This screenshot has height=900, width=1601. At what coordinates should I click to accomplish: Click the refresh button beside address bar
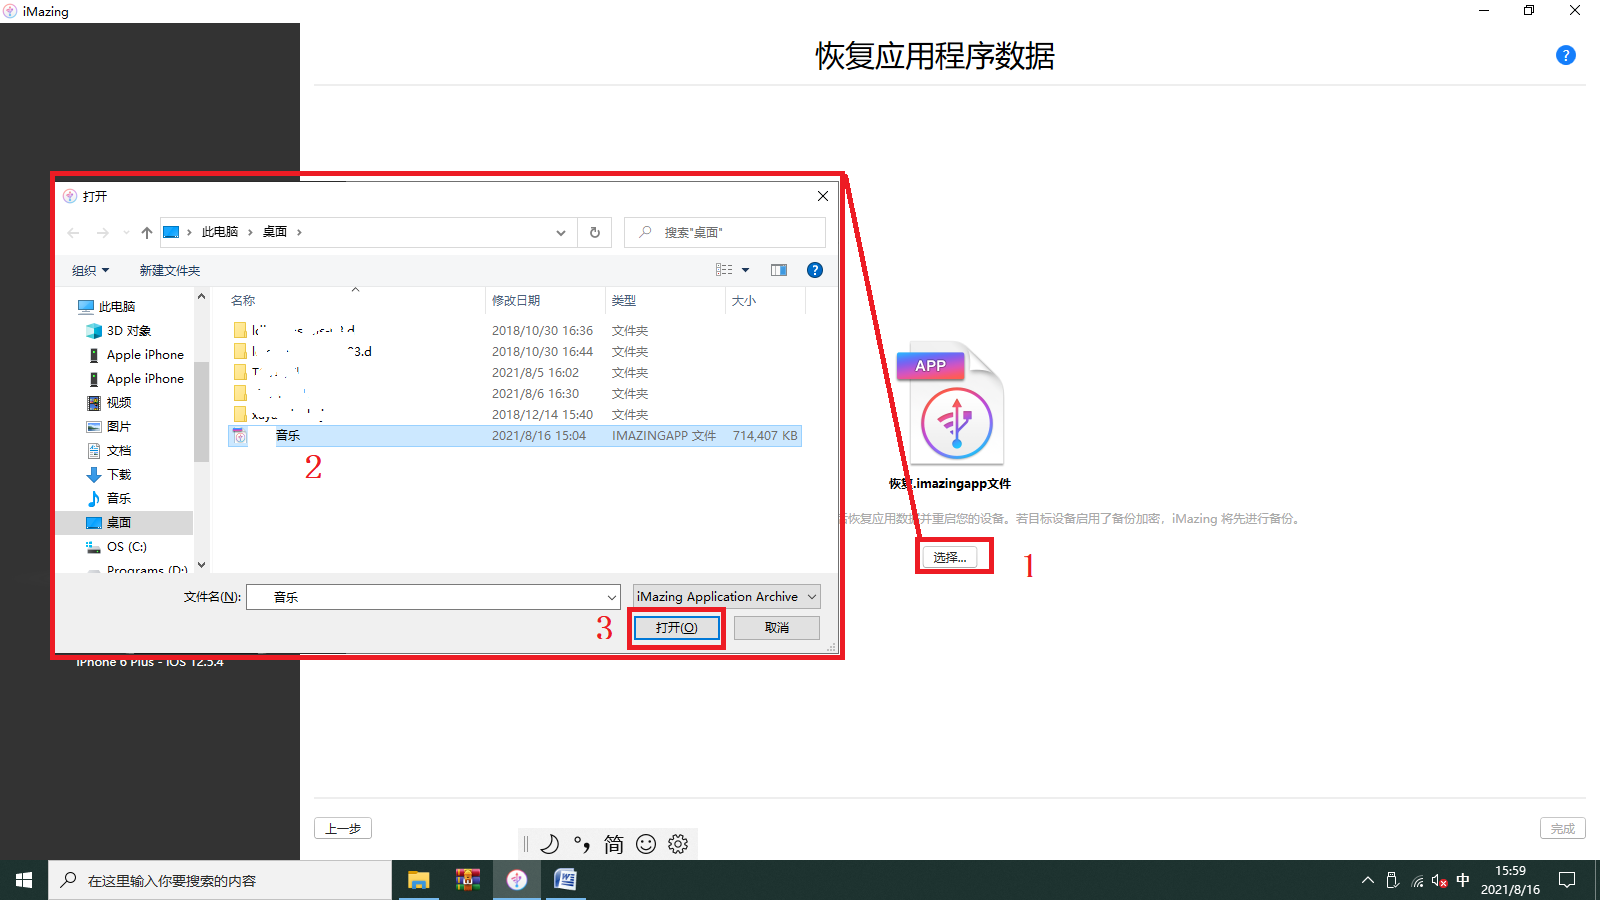[x=595, y=232]
